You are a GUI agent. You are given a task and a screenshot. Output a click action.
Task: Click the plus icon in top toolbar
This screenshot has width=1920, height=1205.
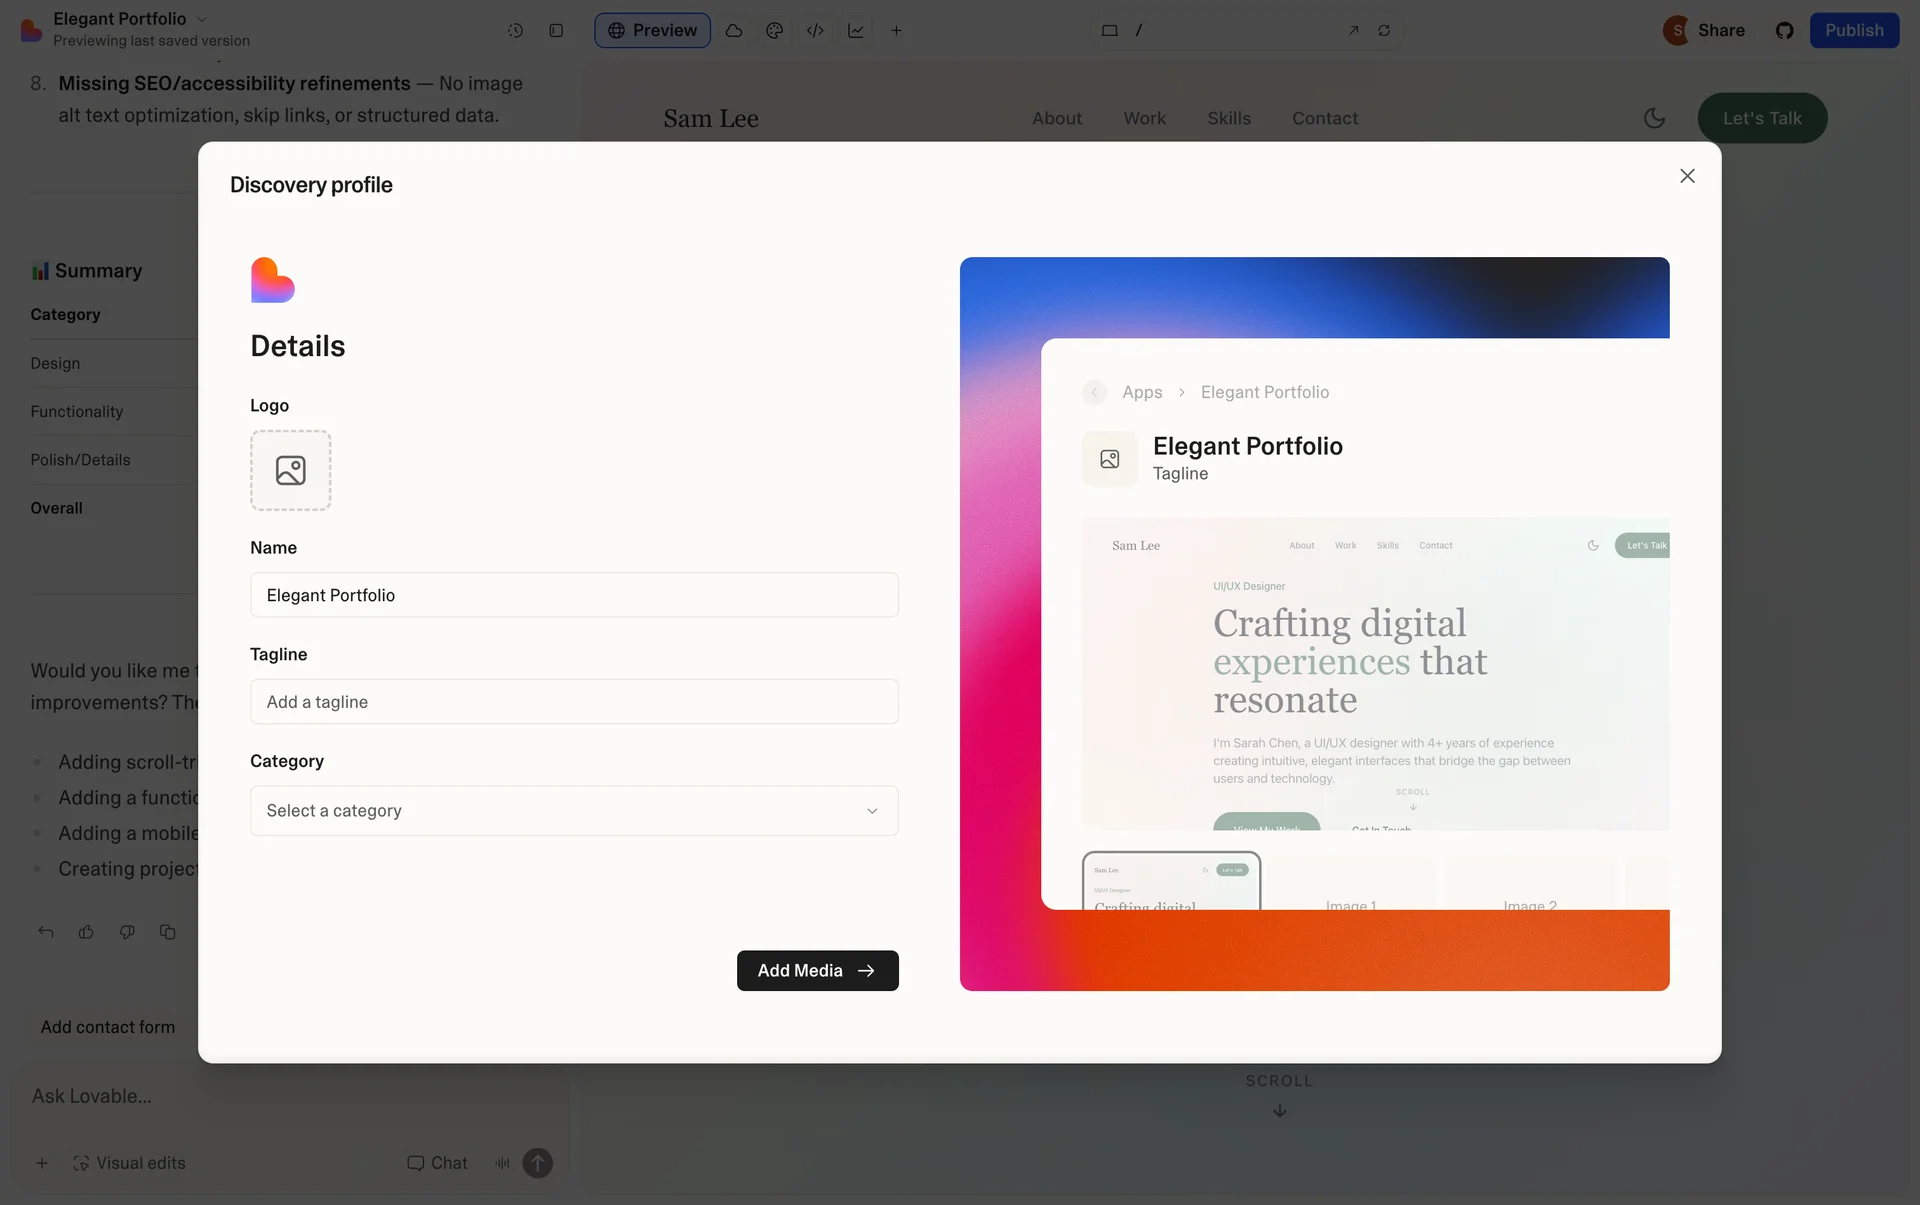tap(896, 31)
